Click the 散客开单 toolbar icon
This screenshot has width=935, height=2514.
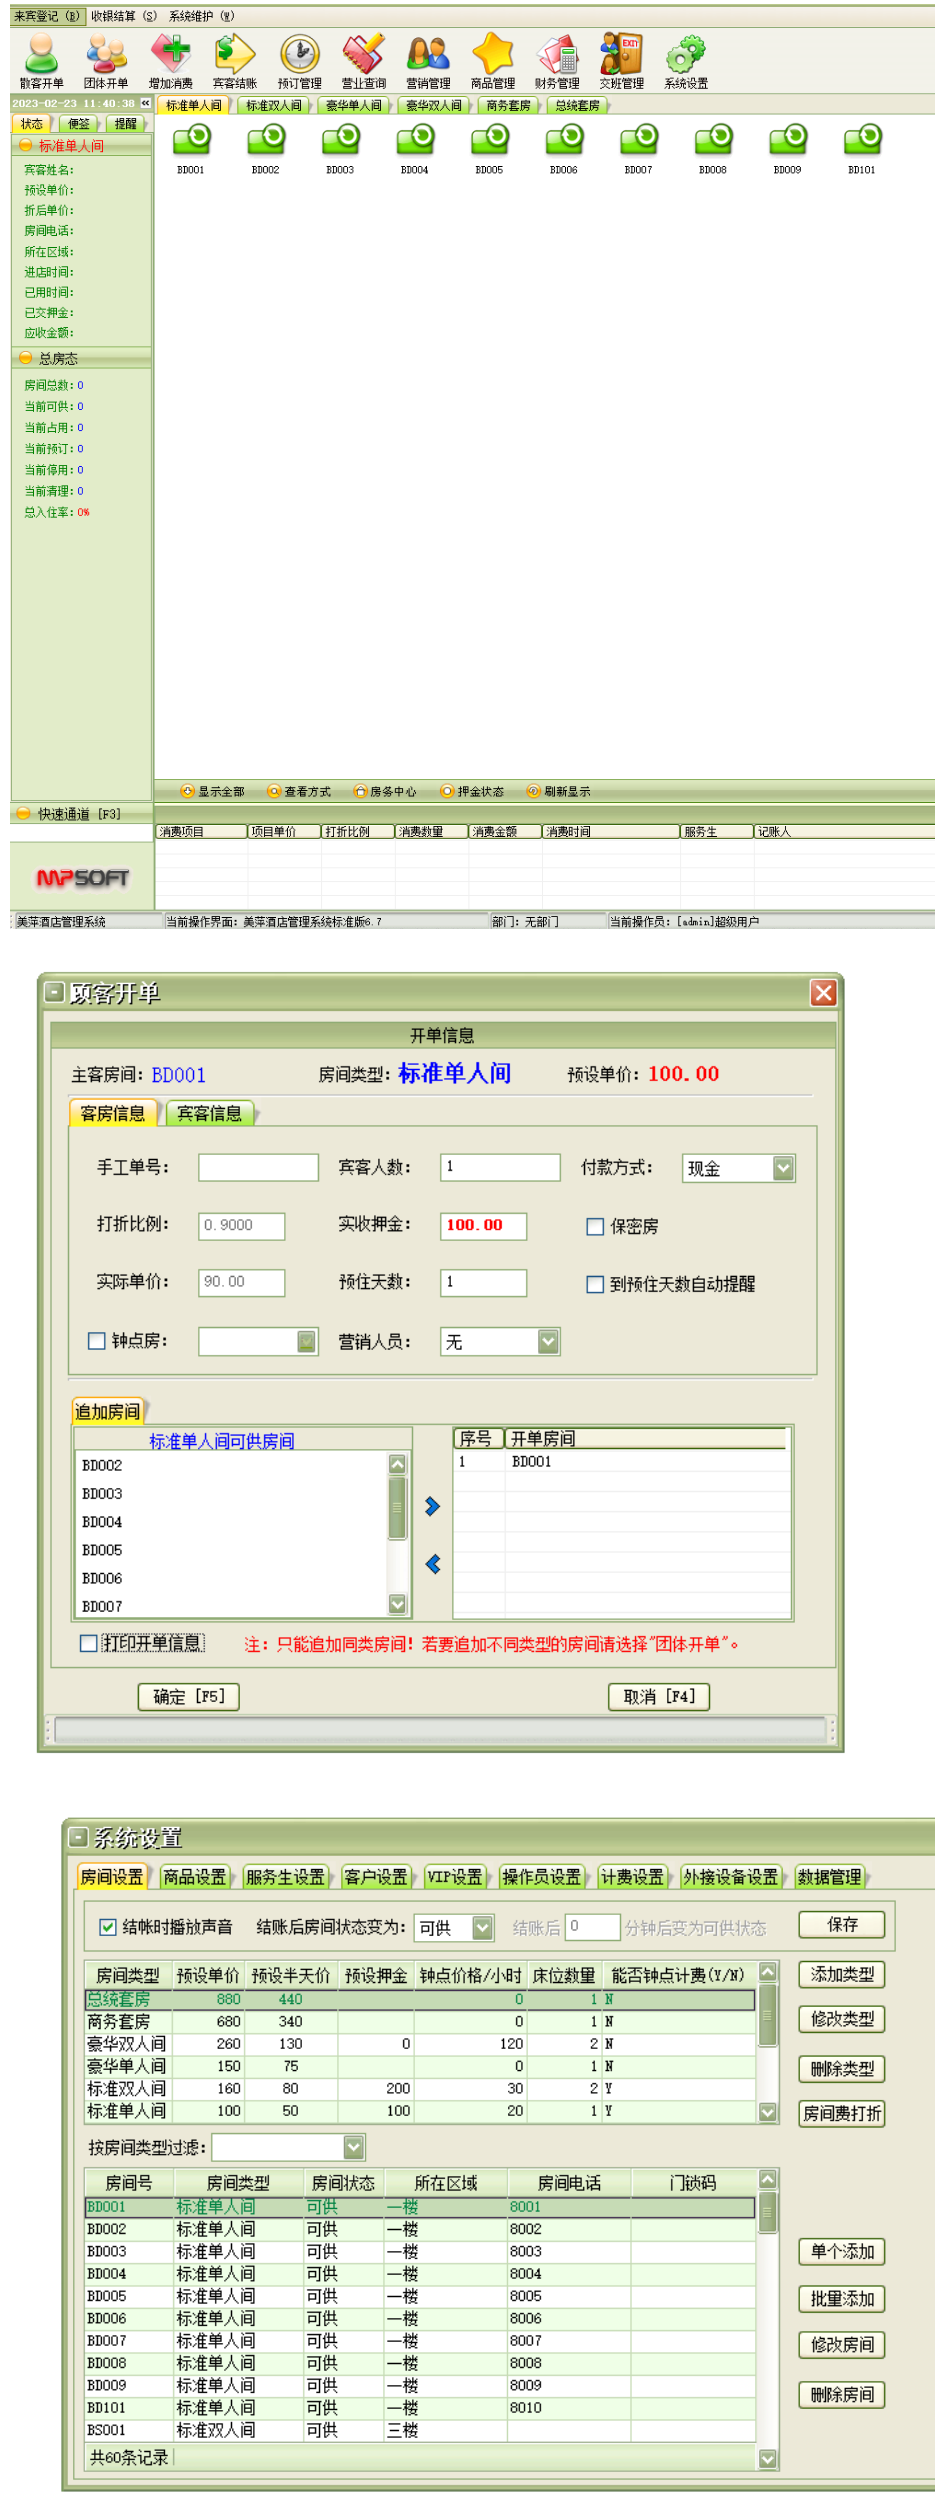[x=42, y=55]
